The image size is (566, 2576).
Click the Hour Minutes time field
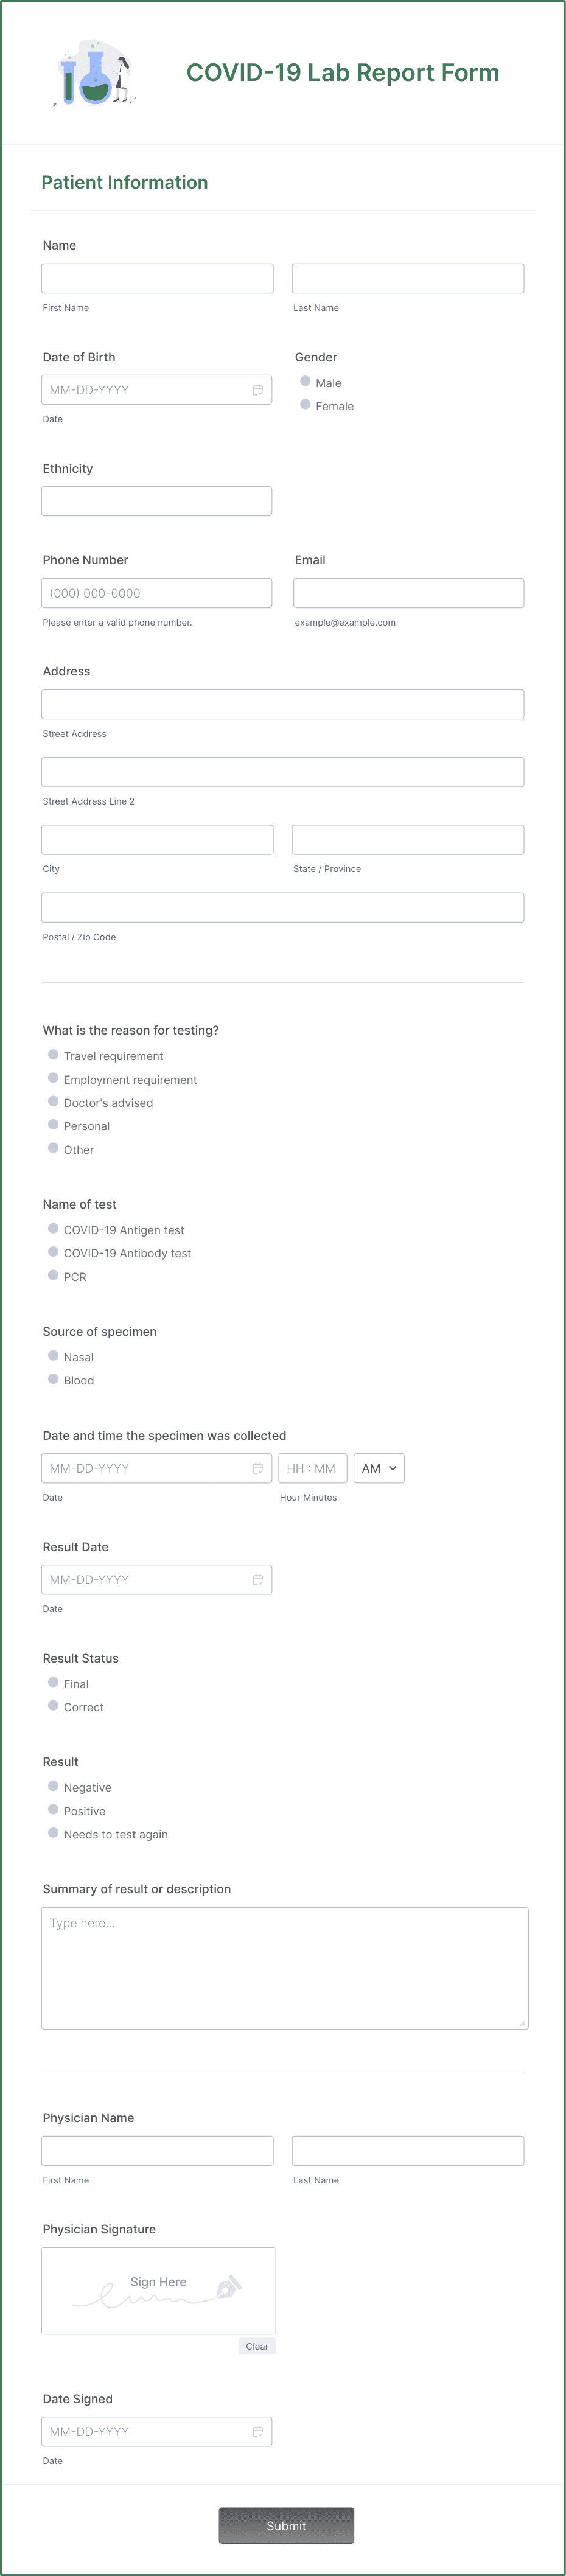(x=313, y=1468)
